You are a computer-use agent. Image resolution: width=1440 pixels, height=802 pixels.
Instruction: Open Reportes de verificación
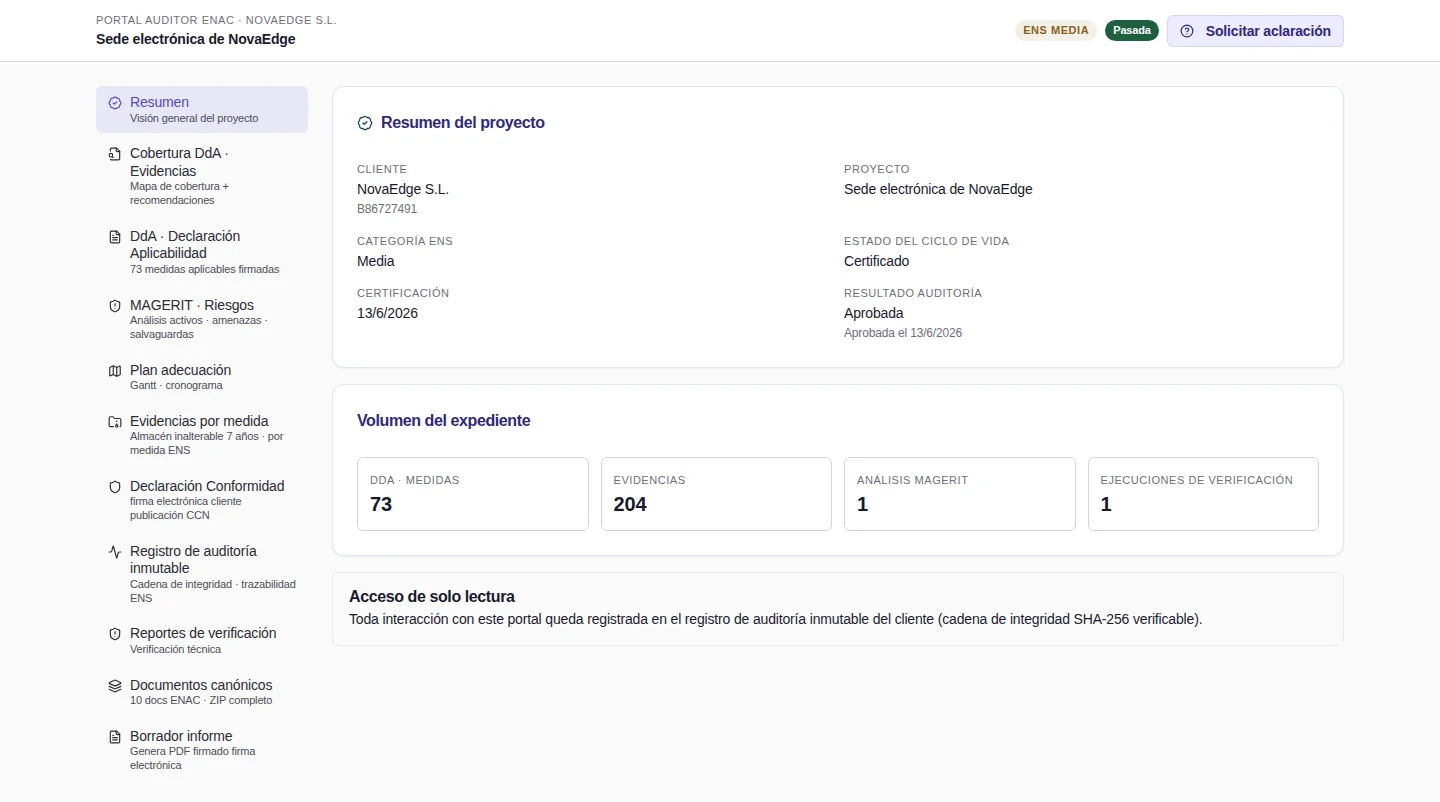pyautogui.click(x=202, y=641)
